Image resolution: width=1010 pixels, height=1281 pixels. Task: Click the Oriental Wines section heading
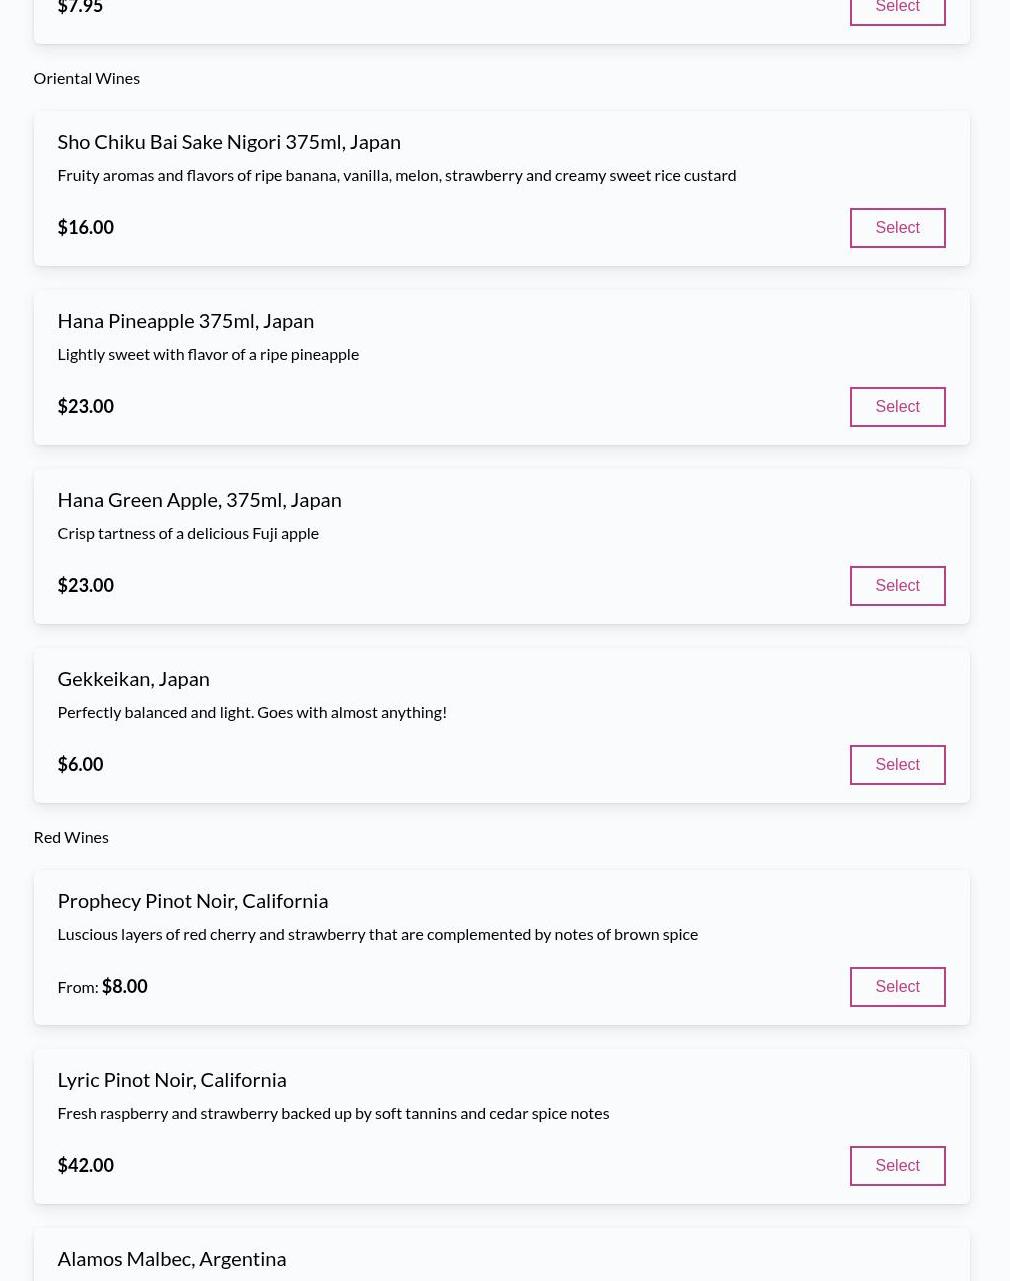[86, 78]
